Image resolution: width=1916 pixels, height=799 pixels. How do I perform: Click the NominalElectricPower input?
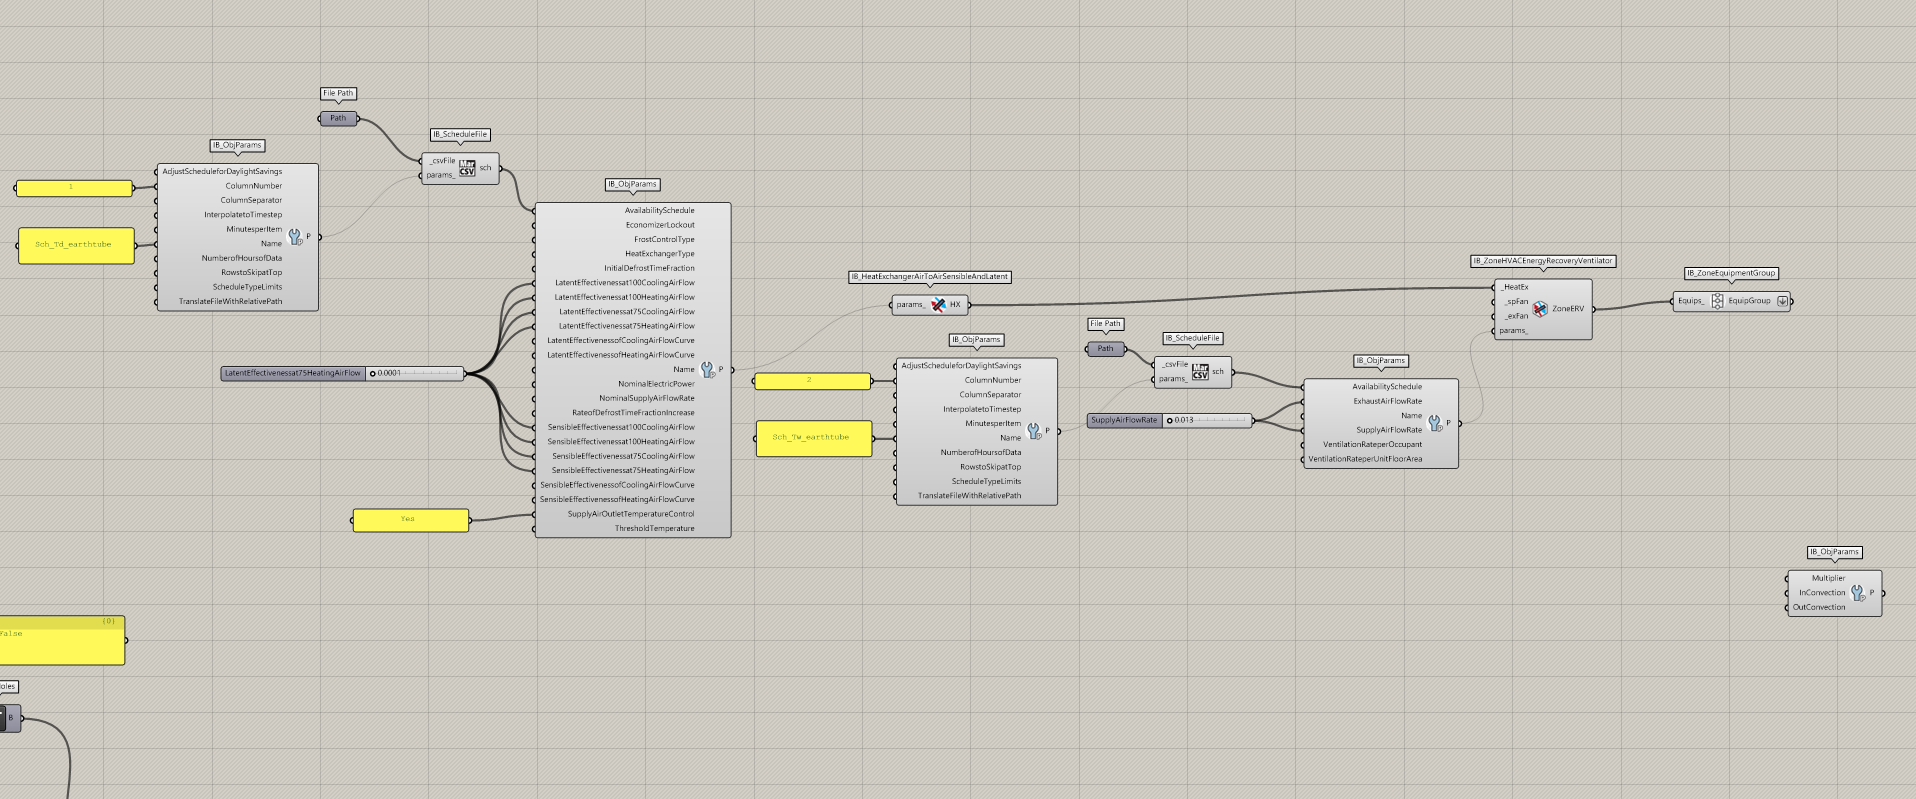click(656, 384)
